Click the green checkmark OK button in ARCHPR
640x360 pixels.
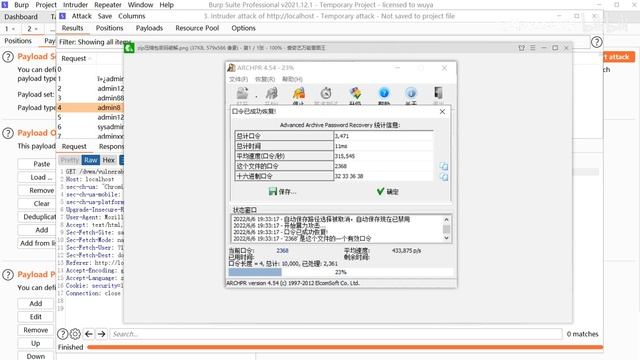point(387,191)
